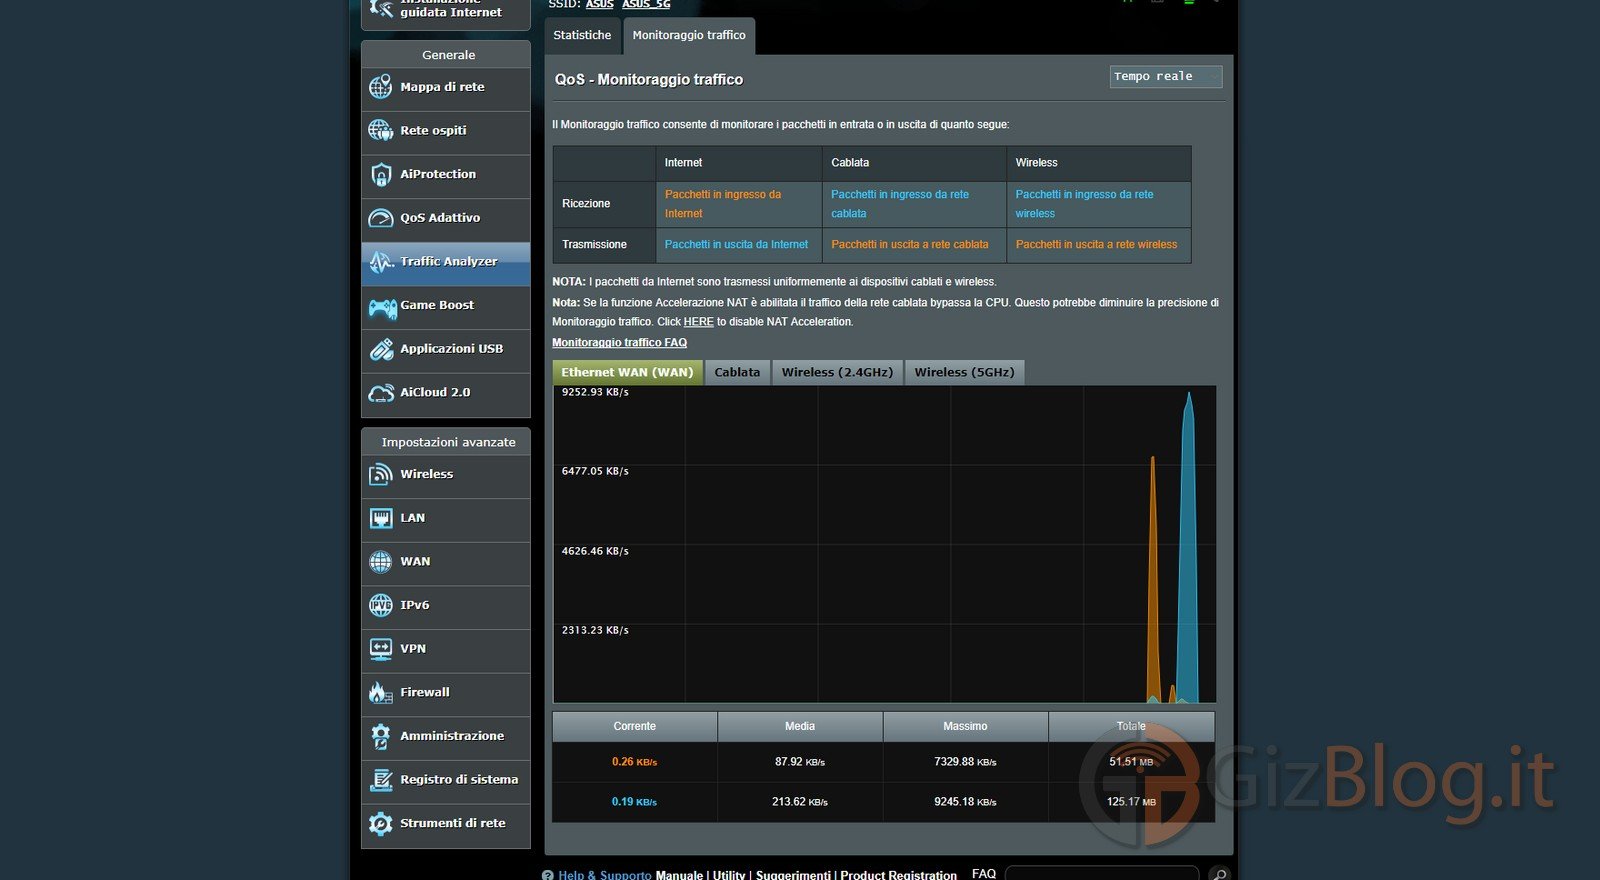Open Game Boost menu item
This screenshot has height=880, width=1600.
tap(446, 306)
